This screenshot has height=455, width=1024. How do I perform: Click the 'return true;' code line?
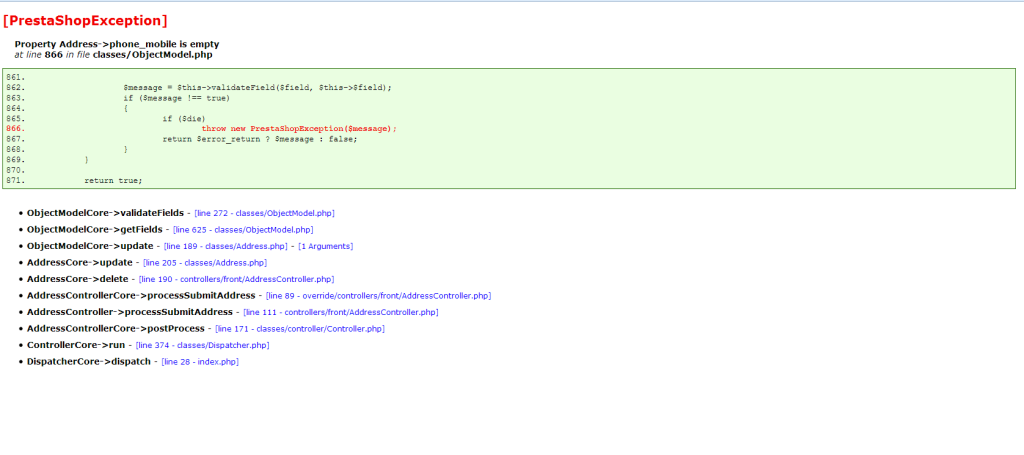[113, 180]
